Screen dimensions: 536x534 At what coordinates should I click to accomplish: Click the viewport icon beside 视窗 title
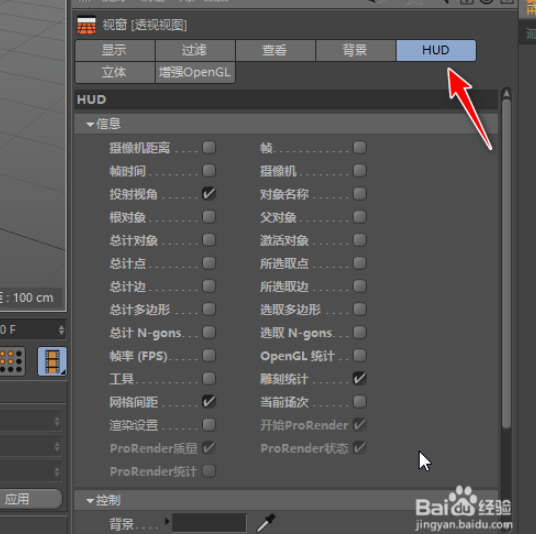click(86, 25)
